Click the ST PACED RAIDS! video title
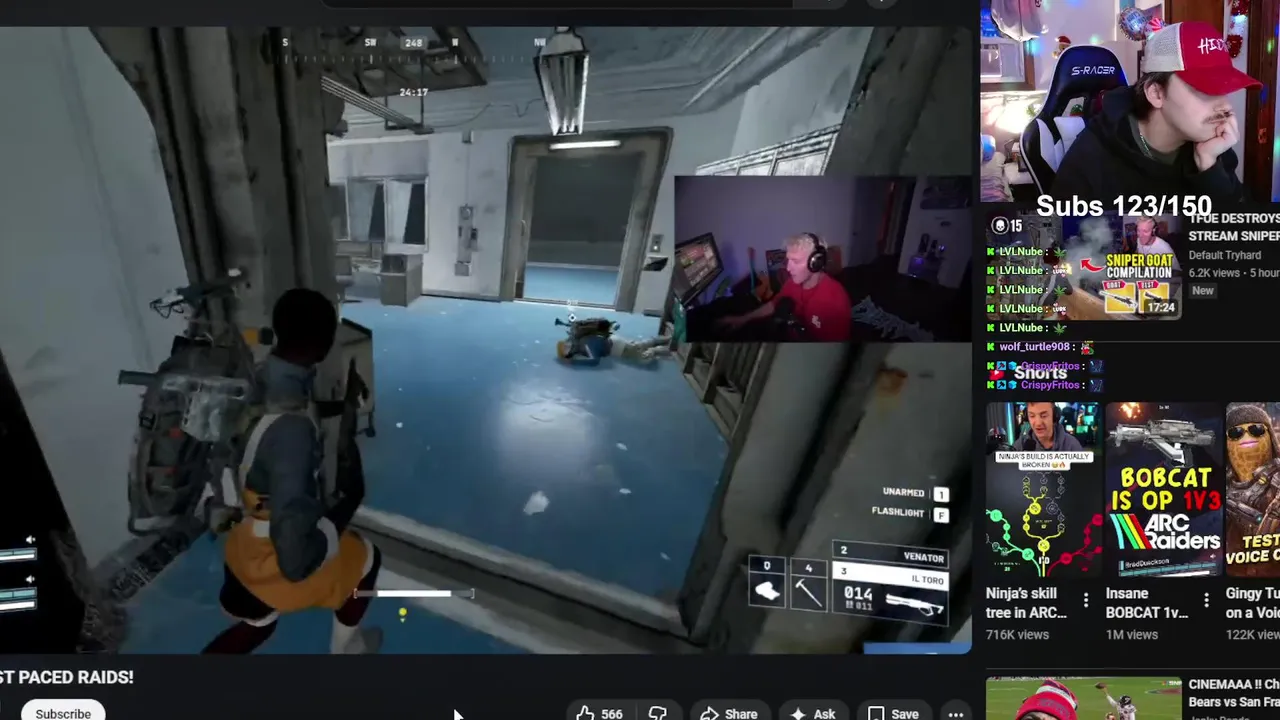Viewport: 1280px width, 720px height. pyautogui.click(x=66, y=677)
